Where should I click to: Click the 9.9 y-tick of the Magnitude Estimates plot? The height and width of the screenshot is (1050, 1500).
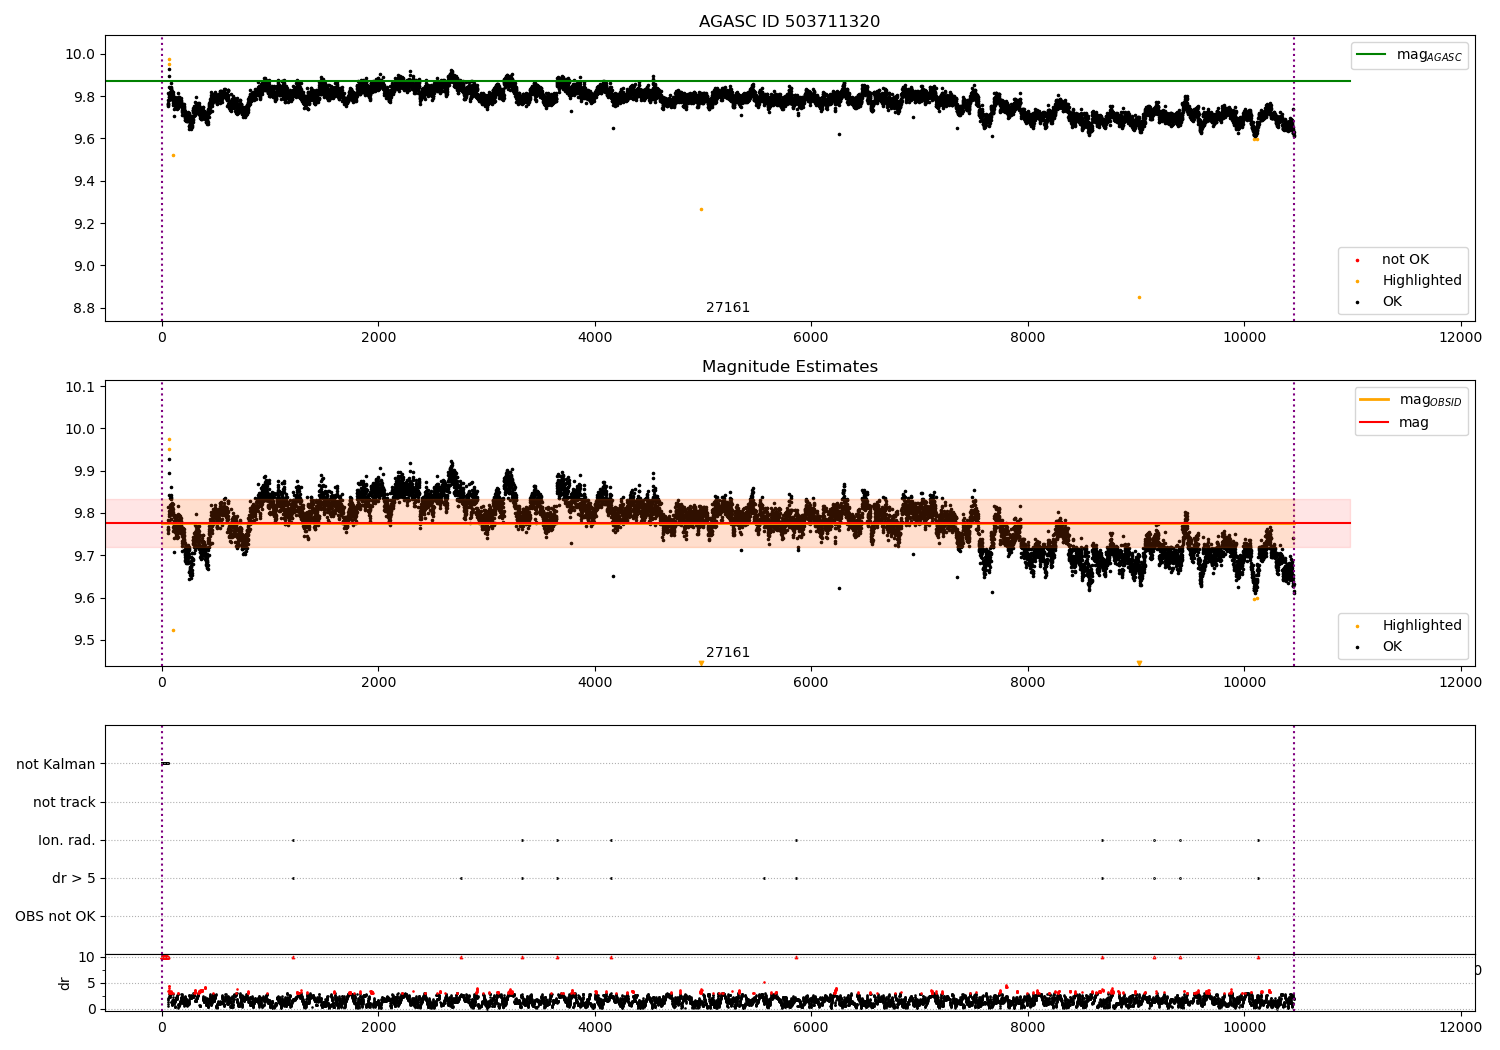click(x=85, y=471)
